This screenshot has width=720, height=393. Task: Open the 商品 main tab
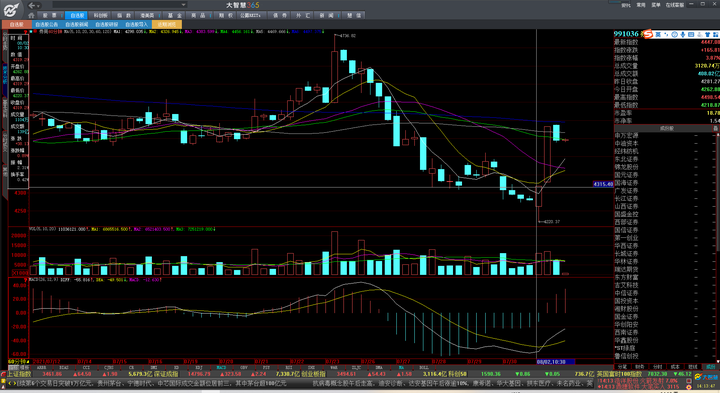tap(198, 15)
